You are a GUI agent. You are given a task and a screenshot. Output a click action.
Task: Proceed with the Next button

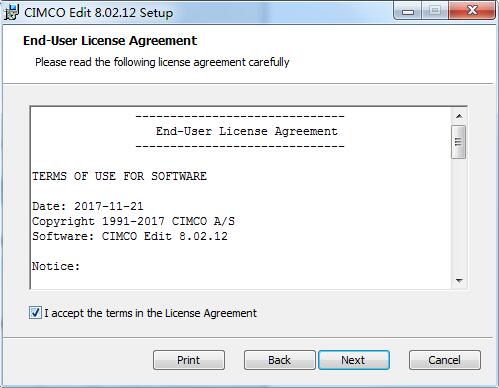pyautogui.click(x=354, y=360)
